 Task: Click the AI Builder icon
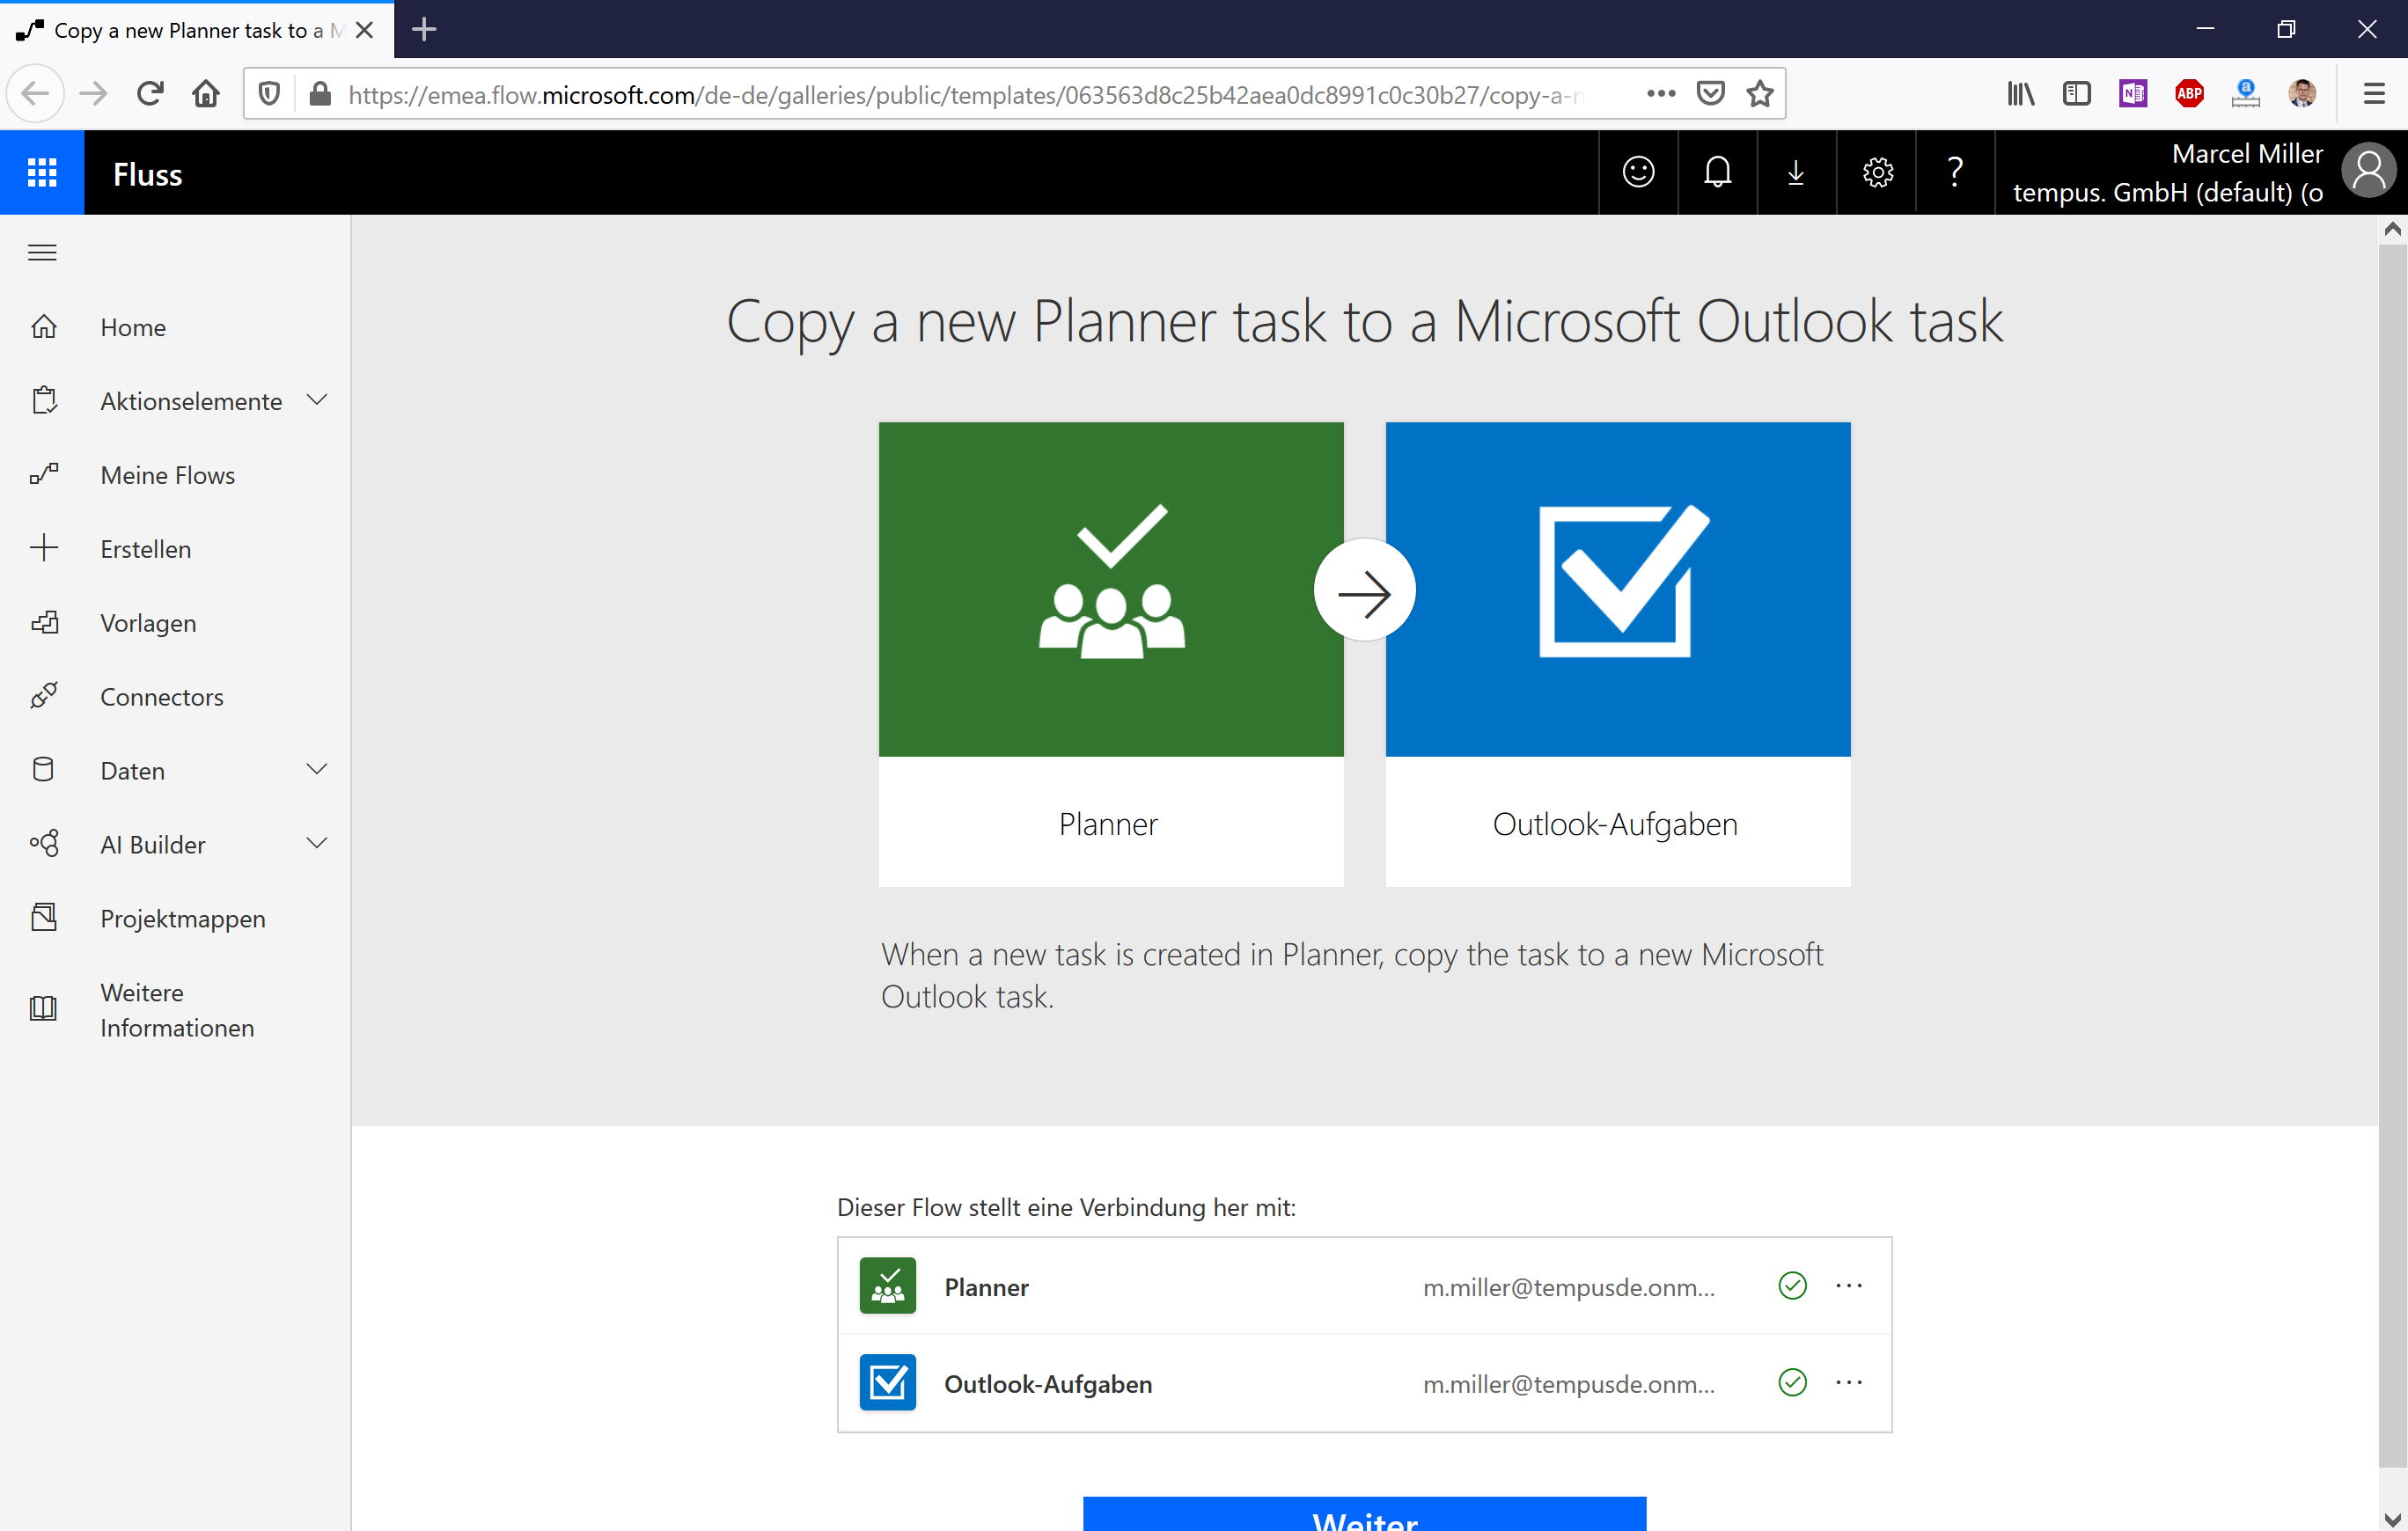coord(44,844)
